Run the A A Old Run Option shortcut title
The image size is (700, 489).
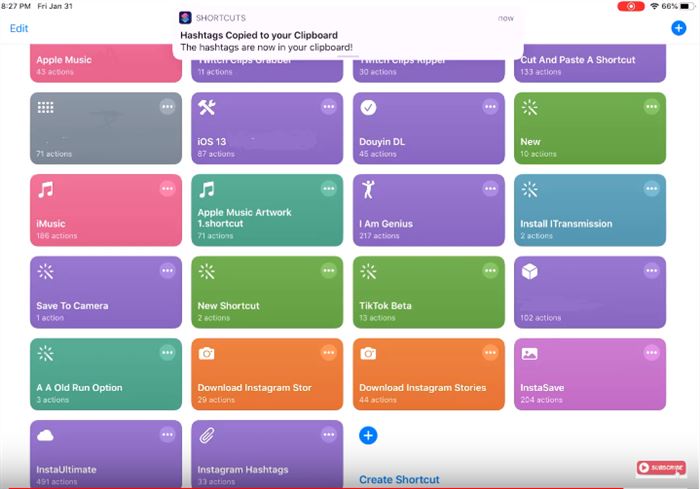click(79, 388)
